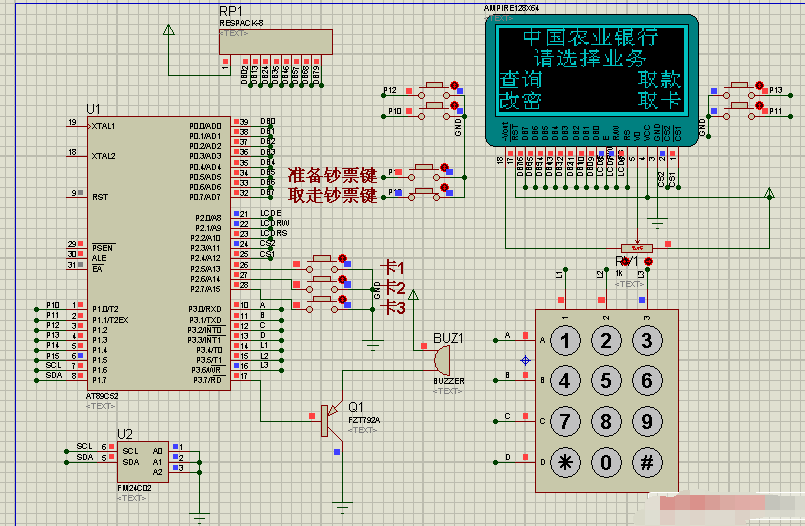Click the power terminal arrow right of the LCD
The width and height of the screenshot is (805, 526).
769,194
